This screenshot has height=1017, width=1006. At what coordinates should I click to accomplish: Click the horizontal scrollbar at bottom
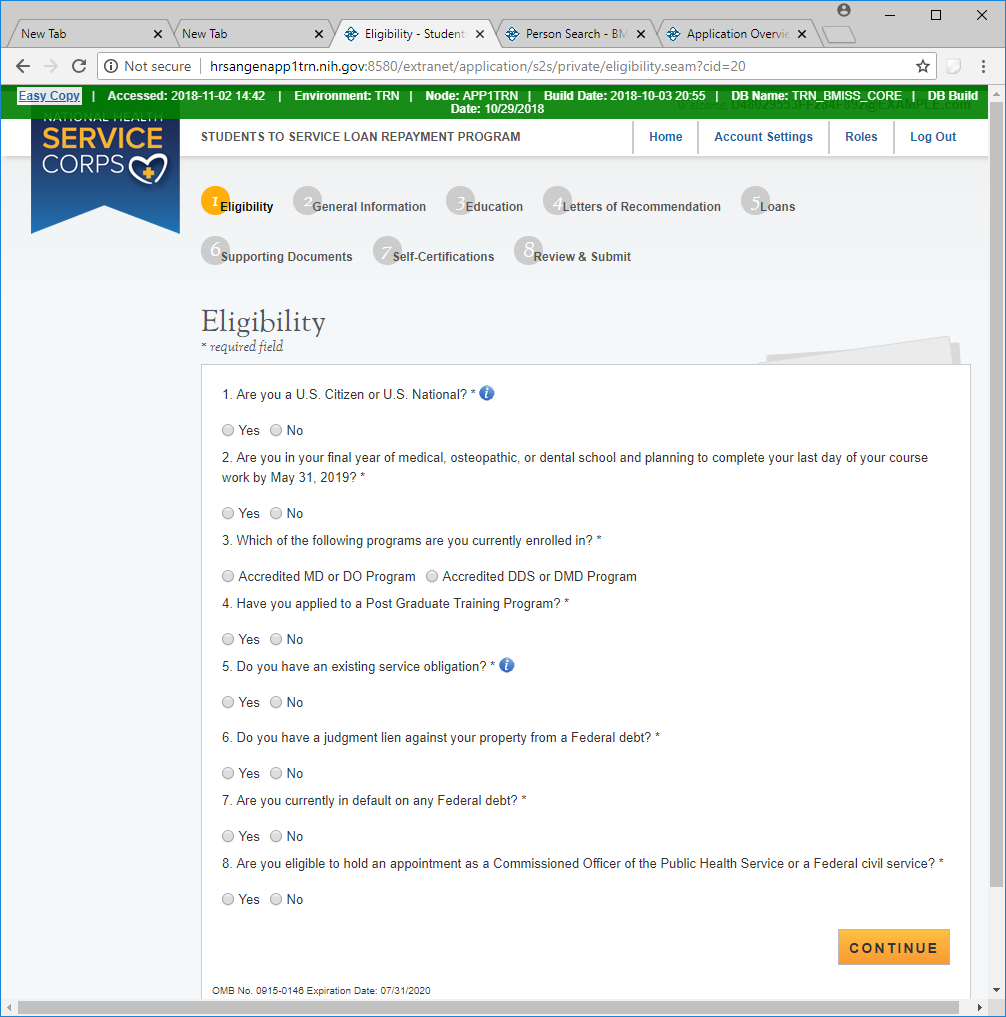point(488,1007)
